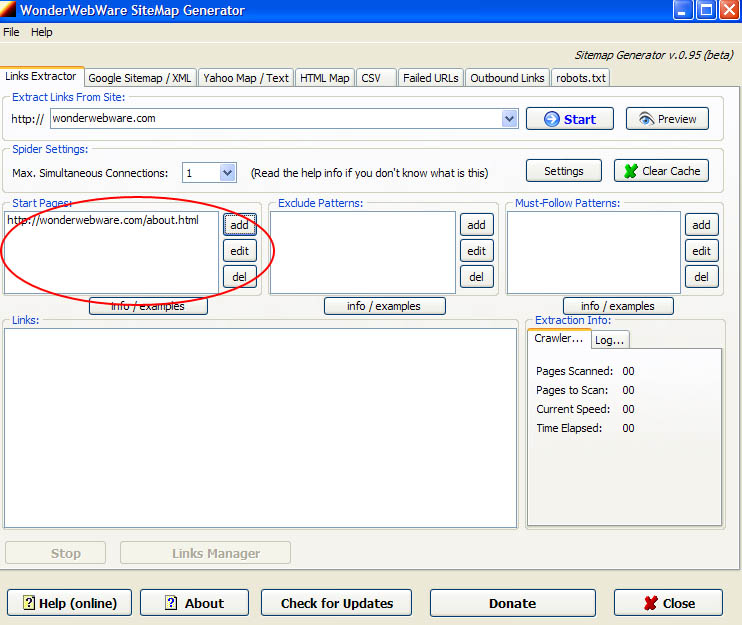Switch to robots.txt tab
Viewport: 742px width, 625px height.
coord(580,78)
